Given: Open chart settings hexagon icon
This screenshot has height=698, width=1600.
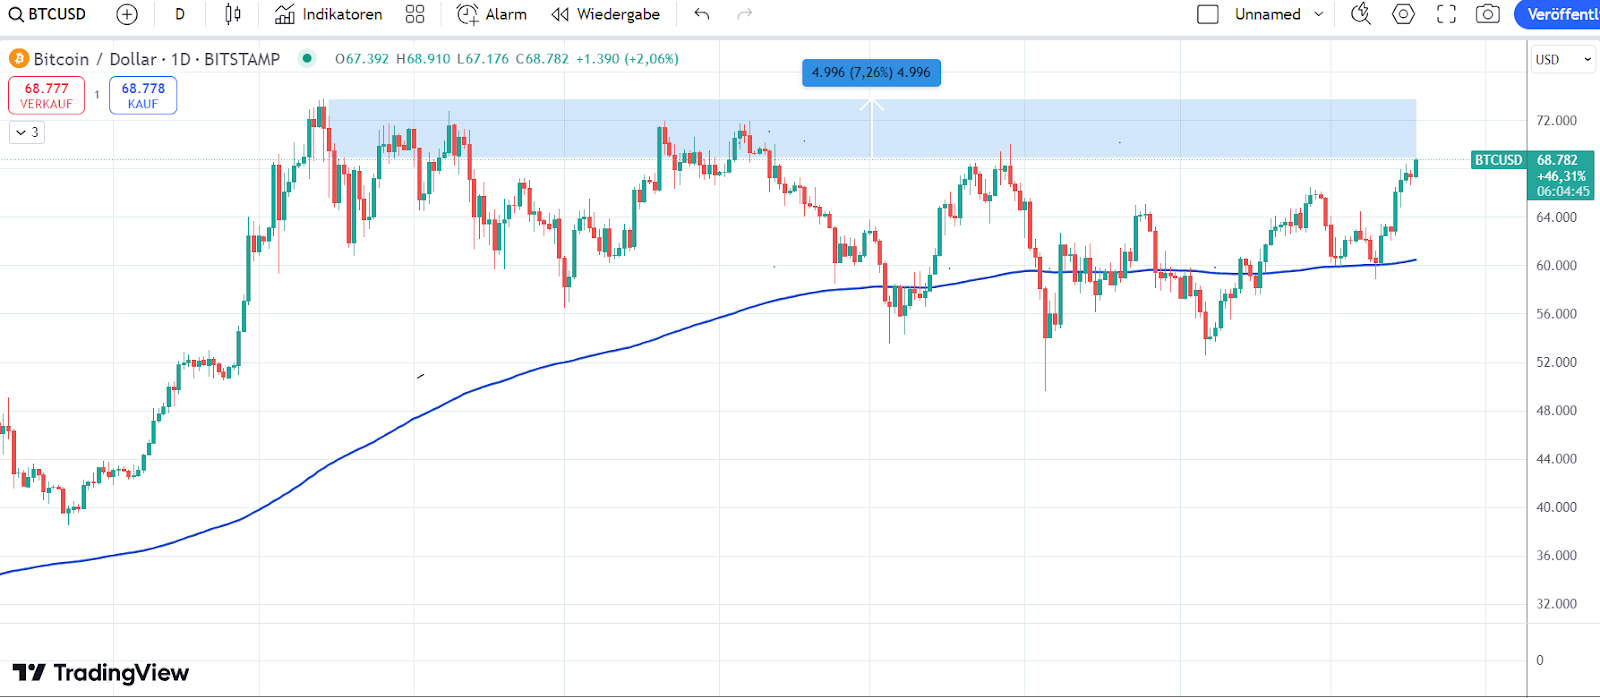Looking at the screenshot, I should [1404, 14].
